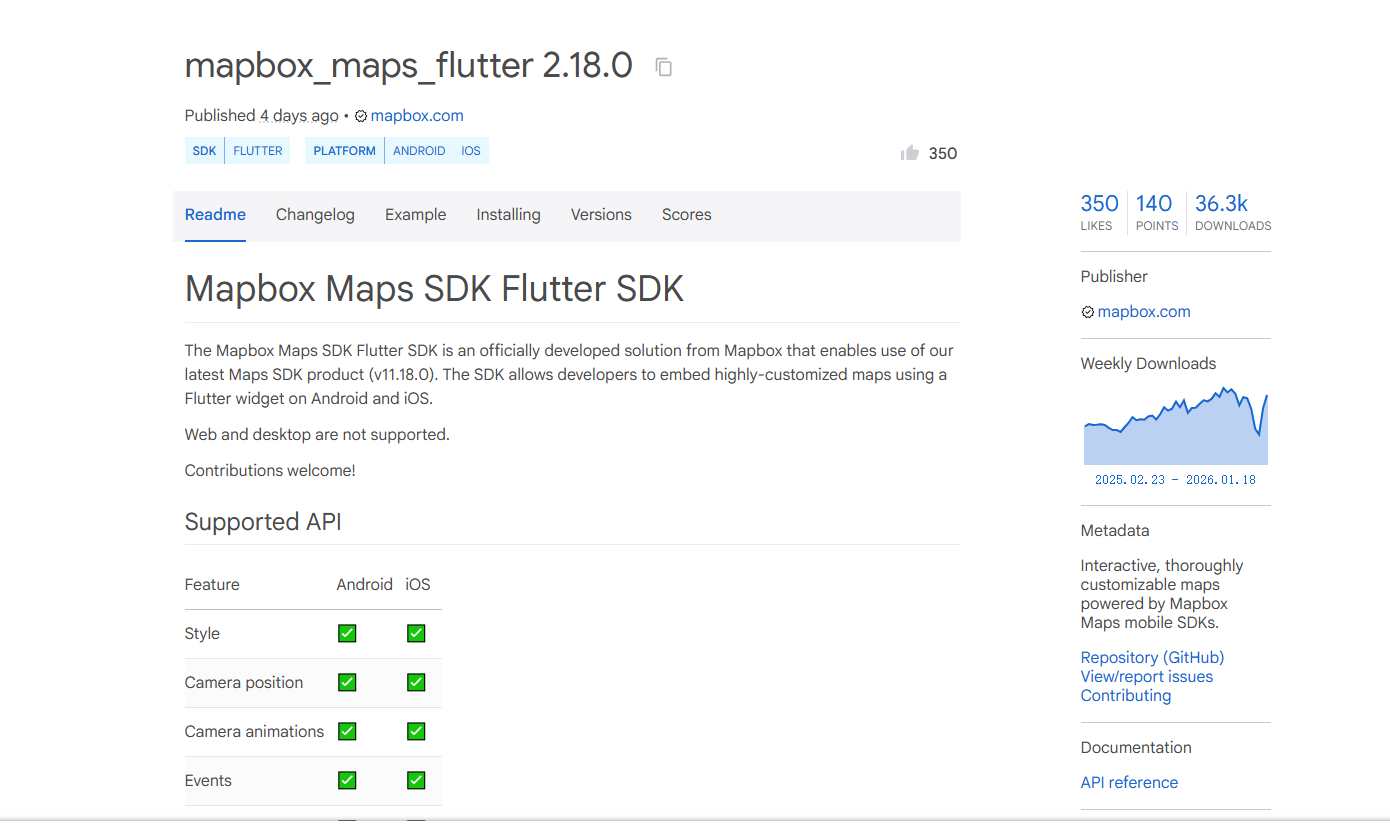Click the copy package name icon
The image size is (1390, 832).
coord(663,67)
